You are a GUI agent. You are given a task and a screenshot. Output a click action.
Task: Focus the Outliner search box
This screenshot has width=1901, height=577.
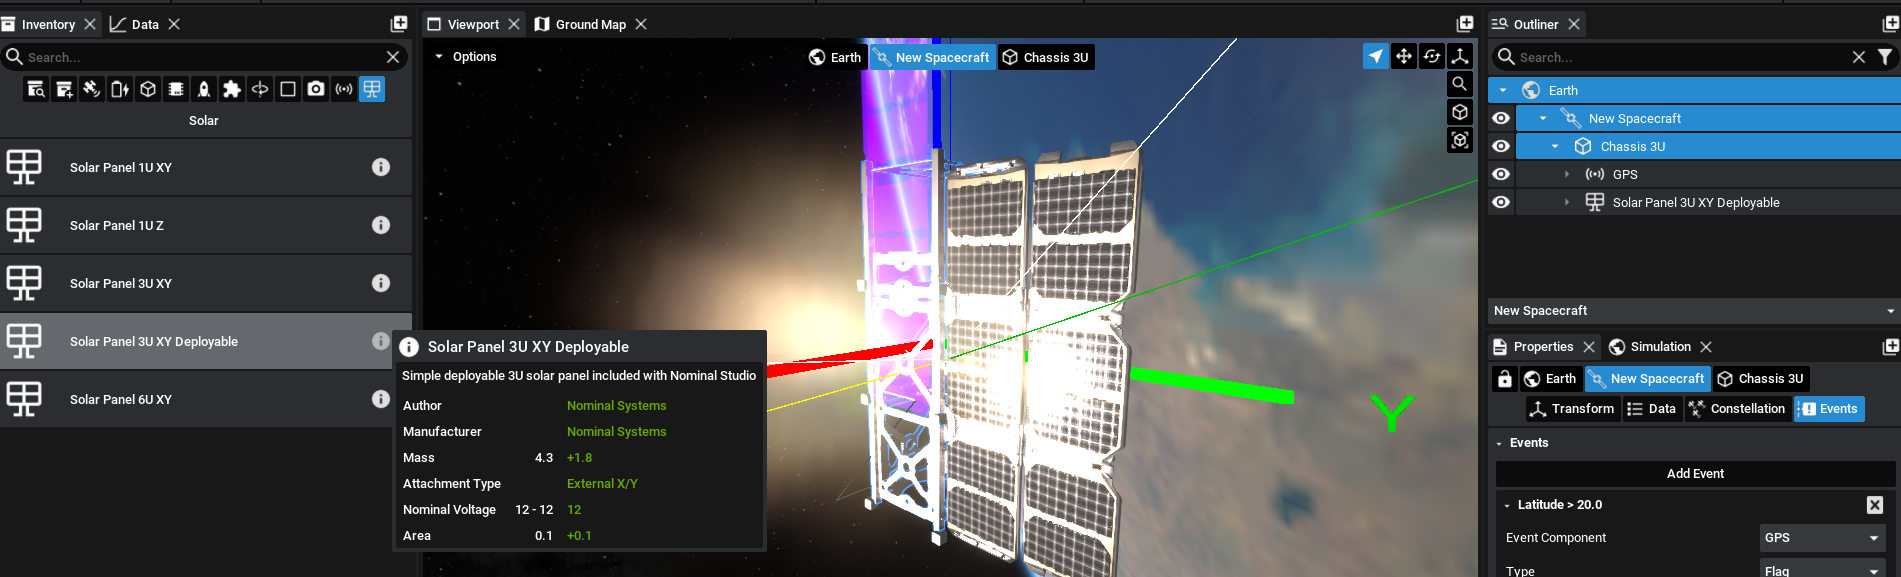[1680, 57]
